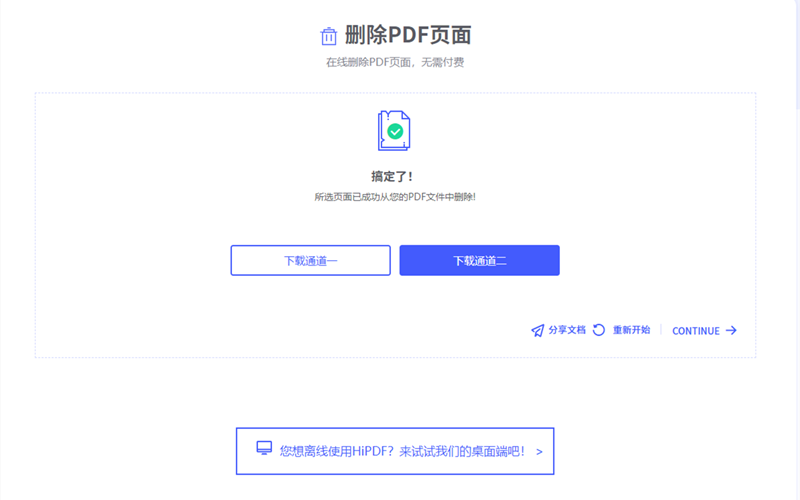Expand the HiPDF desktop banner chevron
The width and height of the screenshot is (800, 500).
coord(539,451)
